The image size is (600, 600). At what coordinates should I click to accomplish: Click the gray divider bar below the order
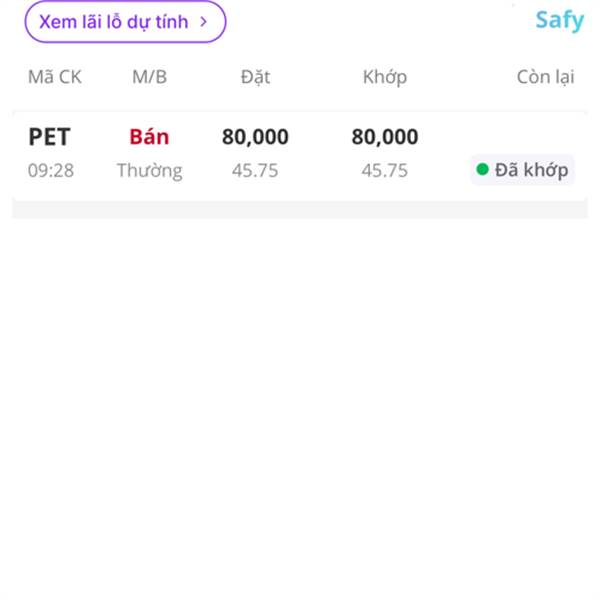point(300,209)
